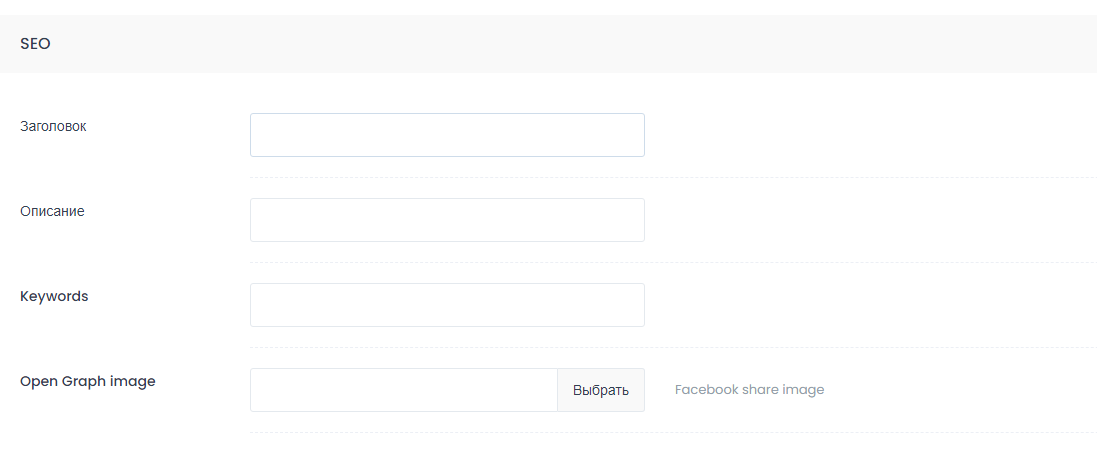Click the dashed separator below Open Graph field
1097x473 pixels.
coord(673,432)
